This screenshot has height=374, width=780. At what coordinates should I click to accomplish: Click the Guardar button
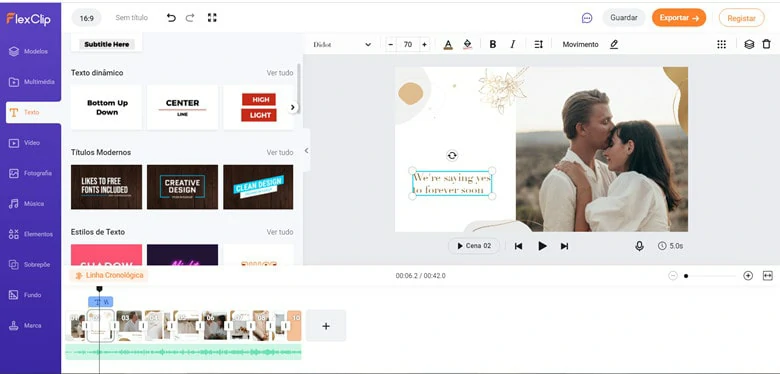click(x=624, y=17)
